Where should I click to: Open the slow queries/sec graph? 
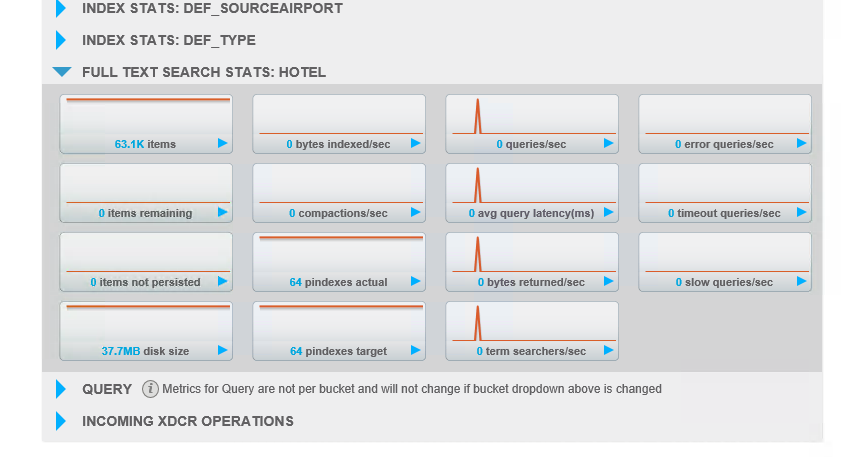click(725, 261)
